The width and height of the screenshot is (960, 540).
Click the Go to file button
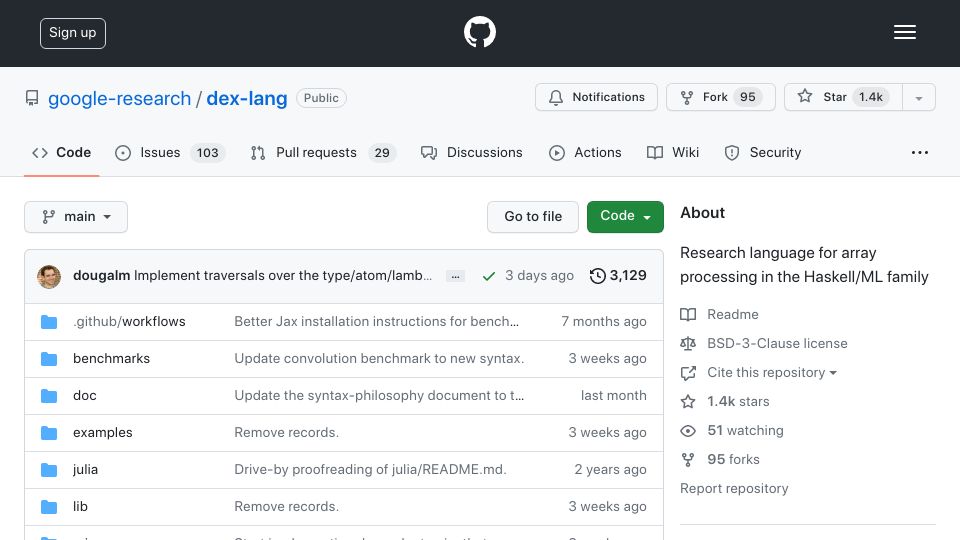pos(533,217)
